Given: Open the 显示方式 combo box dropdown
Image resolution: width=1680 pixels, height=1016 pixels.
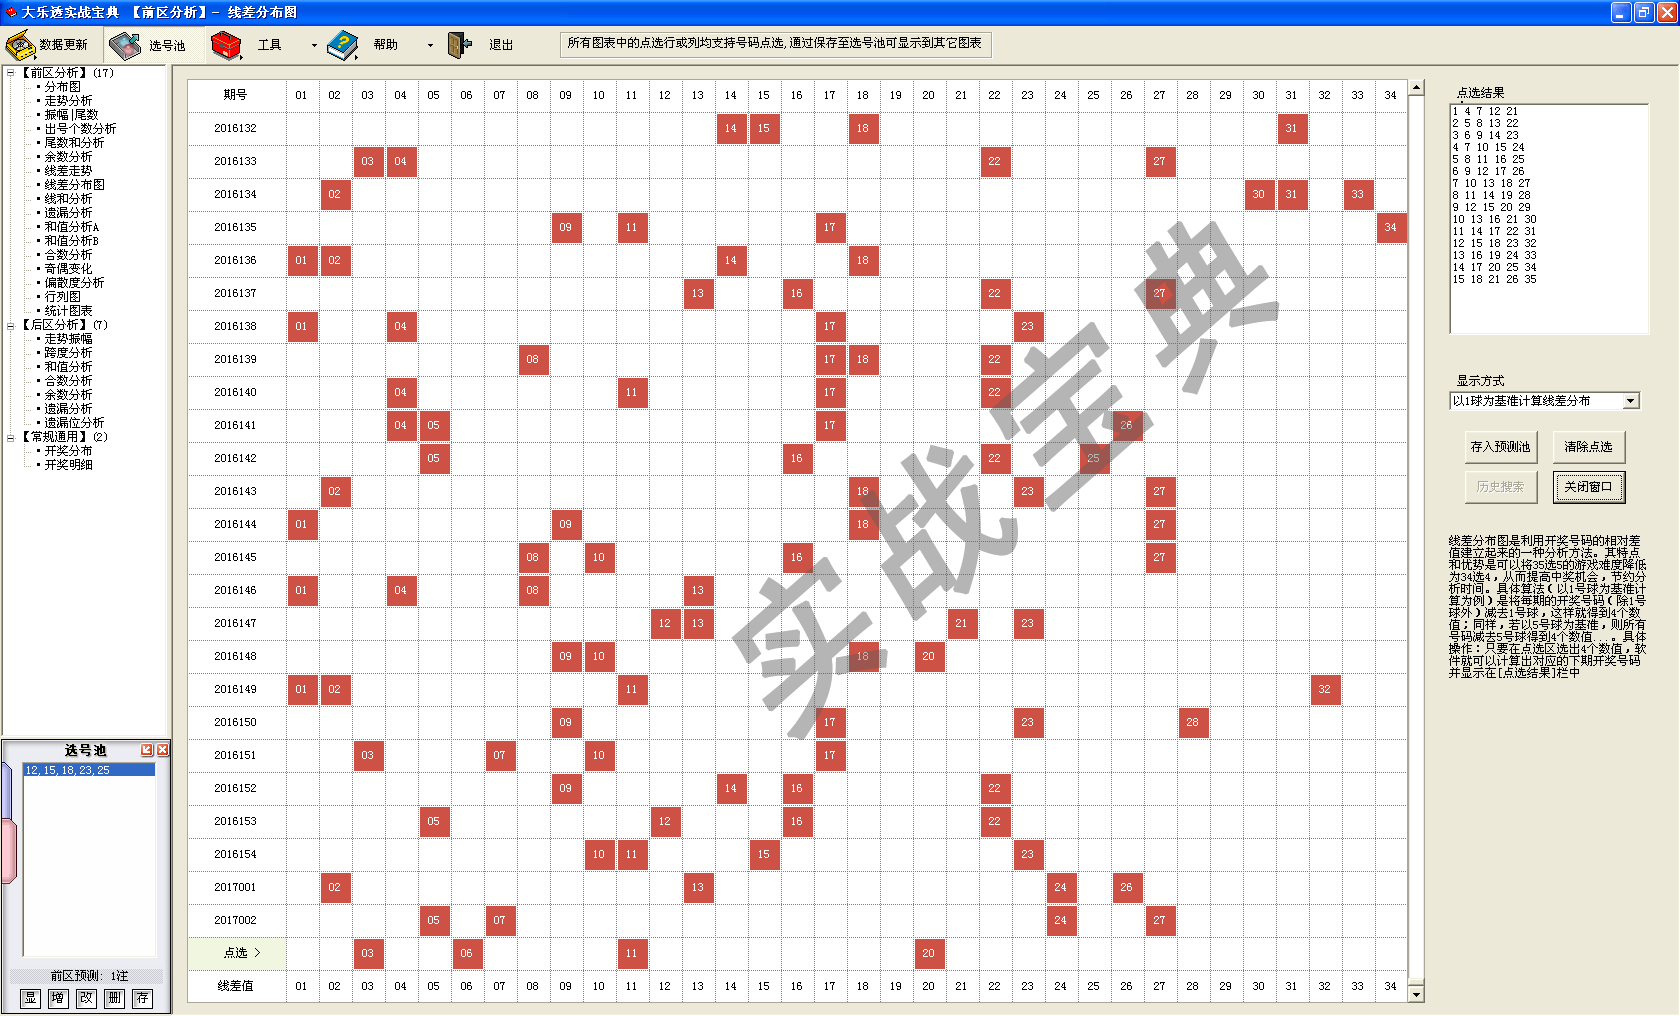Looking at the screenshot, I should (x=1631, y=401).
